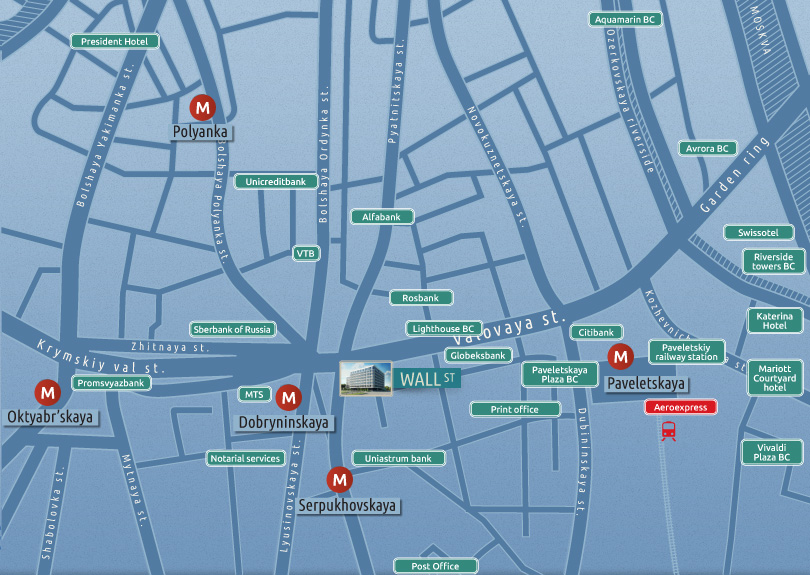This screenshot has width=810, height=575.
Task: Select the WALL ST label
Action: pos(427,379)
